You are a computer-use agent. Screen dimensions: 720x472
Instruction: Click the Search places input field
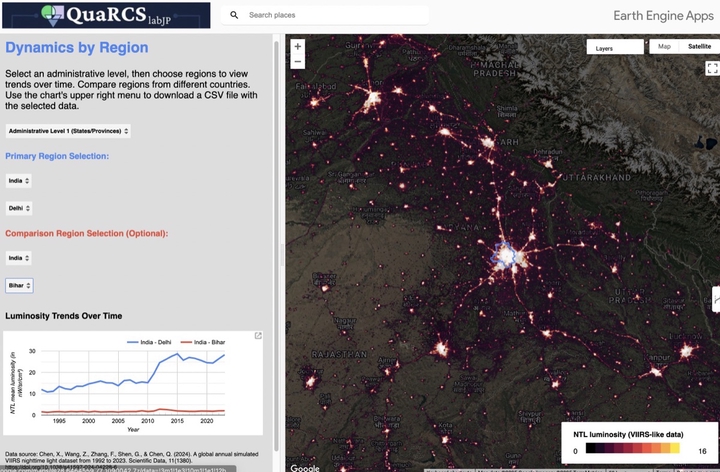pyautogui.click(x=335, y=16)
